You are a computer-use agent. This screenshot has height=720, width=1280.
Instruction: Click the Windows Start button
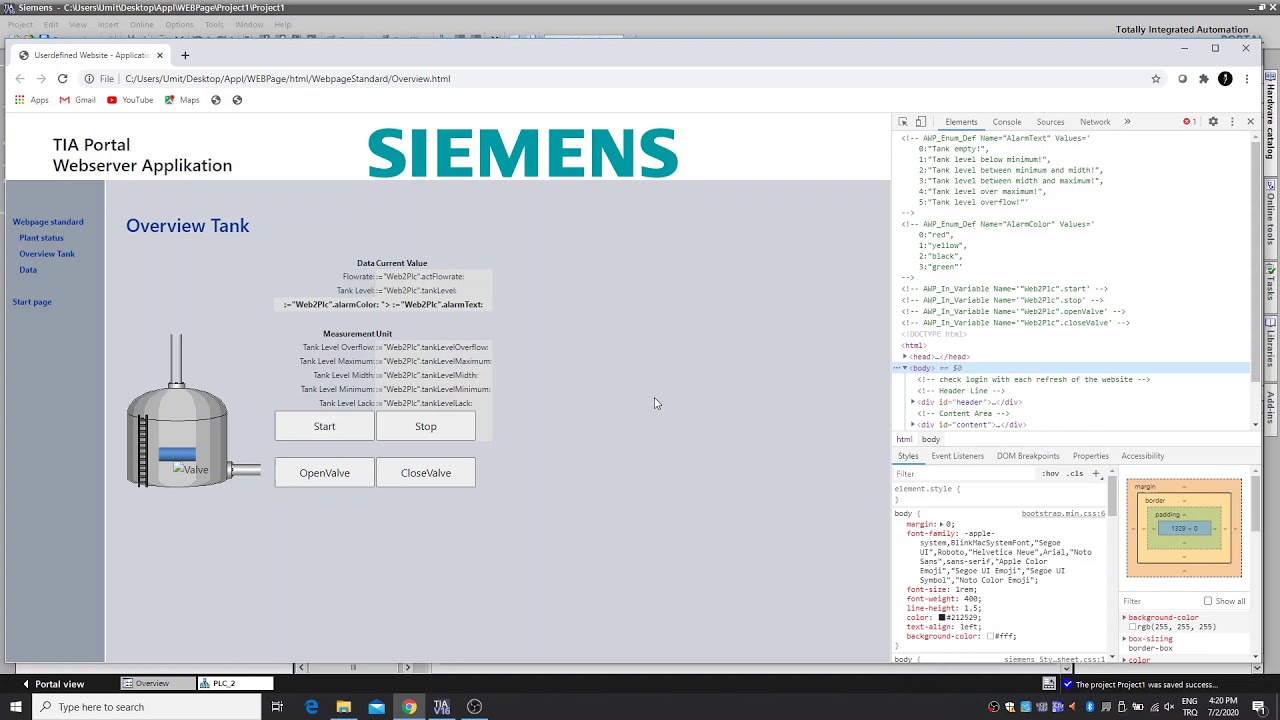coord(16,707)
